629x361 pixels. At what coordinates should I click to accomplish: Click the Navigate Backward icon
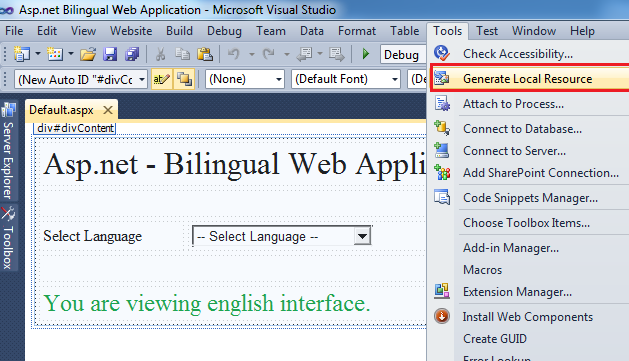305,54
